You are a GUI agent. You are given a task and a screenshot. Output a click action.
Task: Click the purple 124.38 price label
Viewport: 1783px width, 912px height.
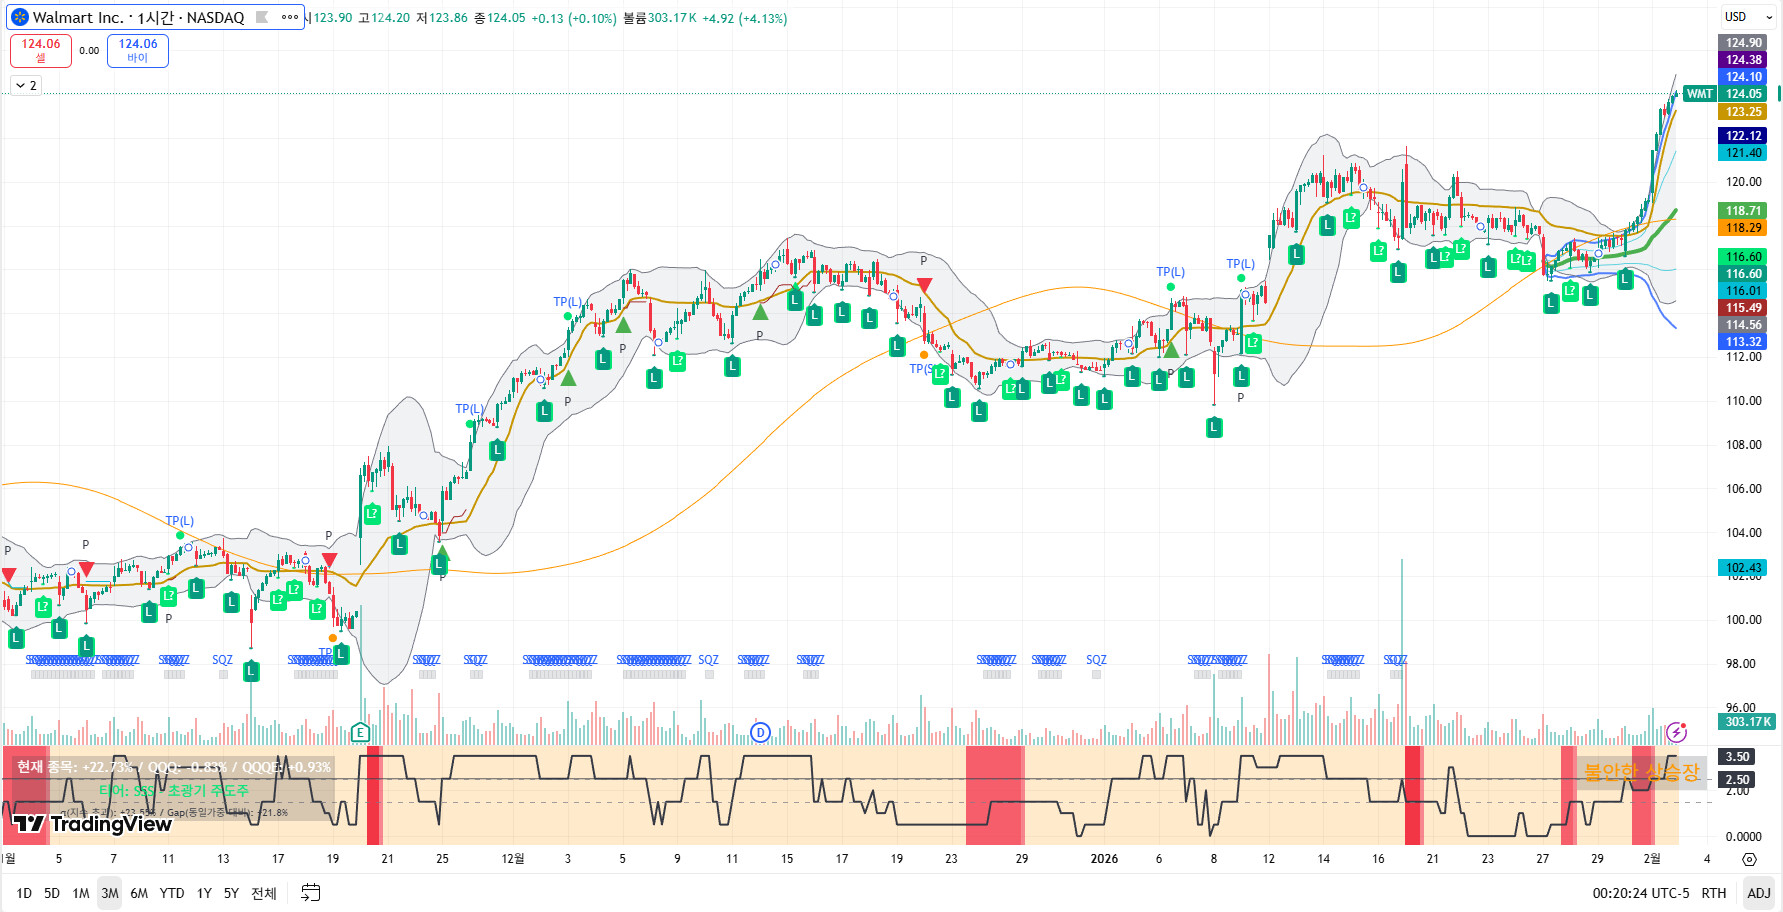click(x=1743, y=60)
